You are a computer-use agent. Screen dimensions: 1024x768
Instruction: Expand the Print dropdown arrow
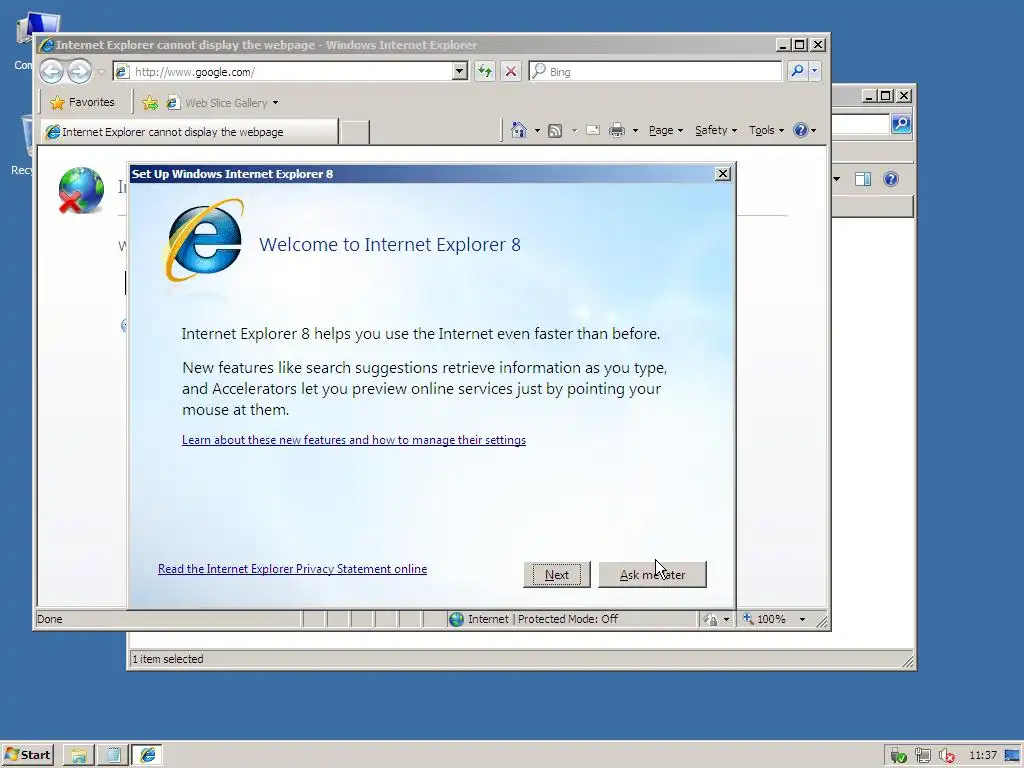coord(635,131)
